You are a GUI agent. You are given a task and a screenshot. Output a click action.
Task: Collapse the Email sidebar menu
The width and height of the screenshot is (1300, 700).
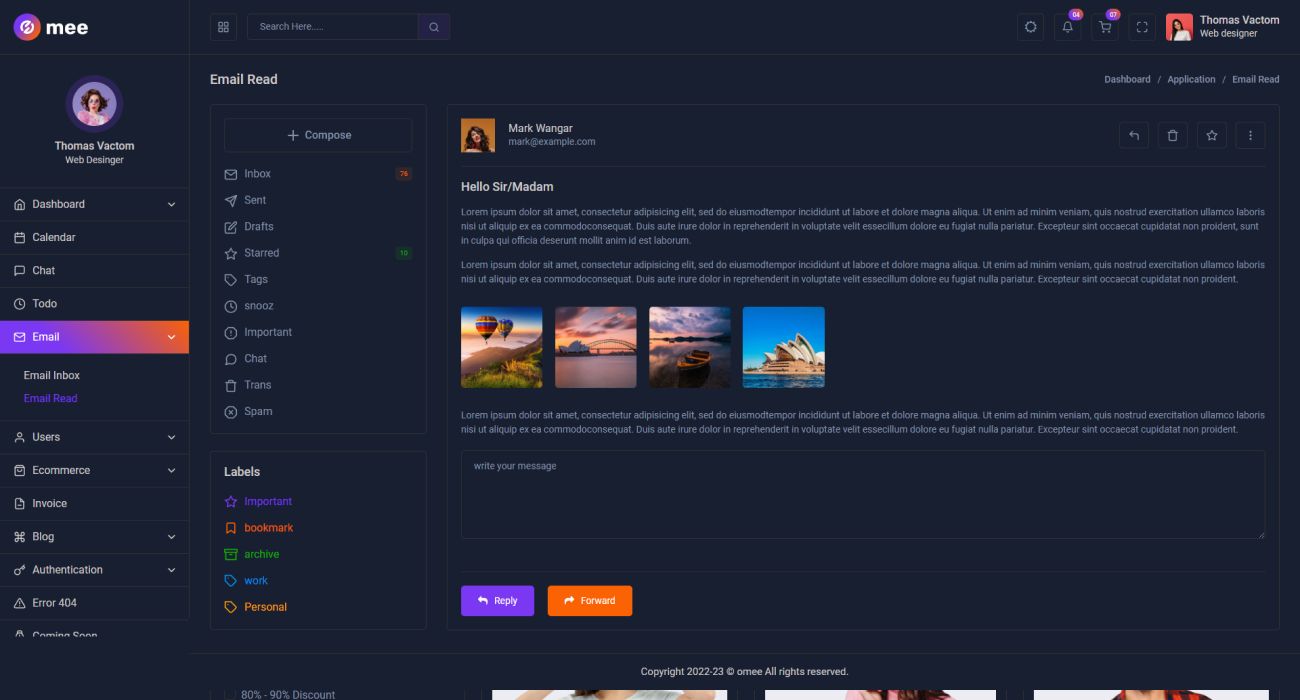[x=94, y=337]
